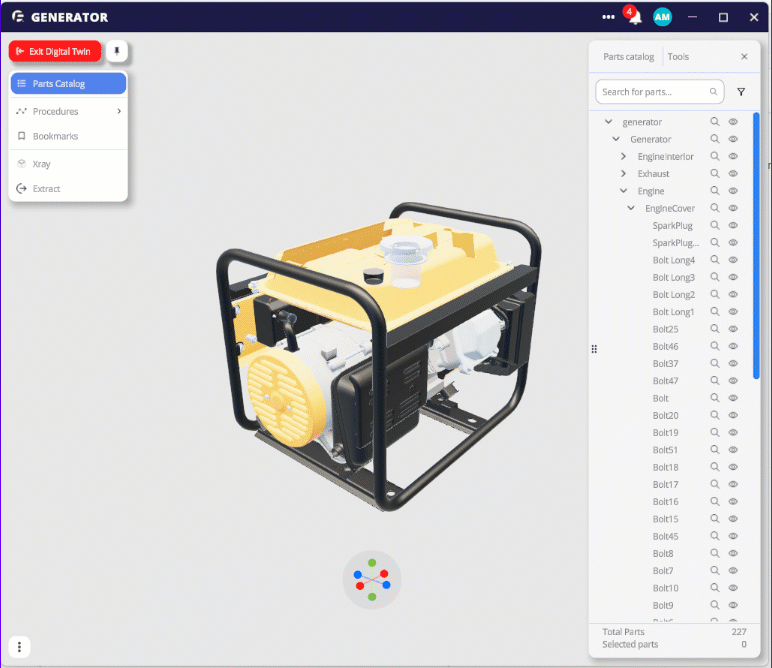Collapse the Engine tree node
The height and width of the screenshot is (668, 772).
624,191
